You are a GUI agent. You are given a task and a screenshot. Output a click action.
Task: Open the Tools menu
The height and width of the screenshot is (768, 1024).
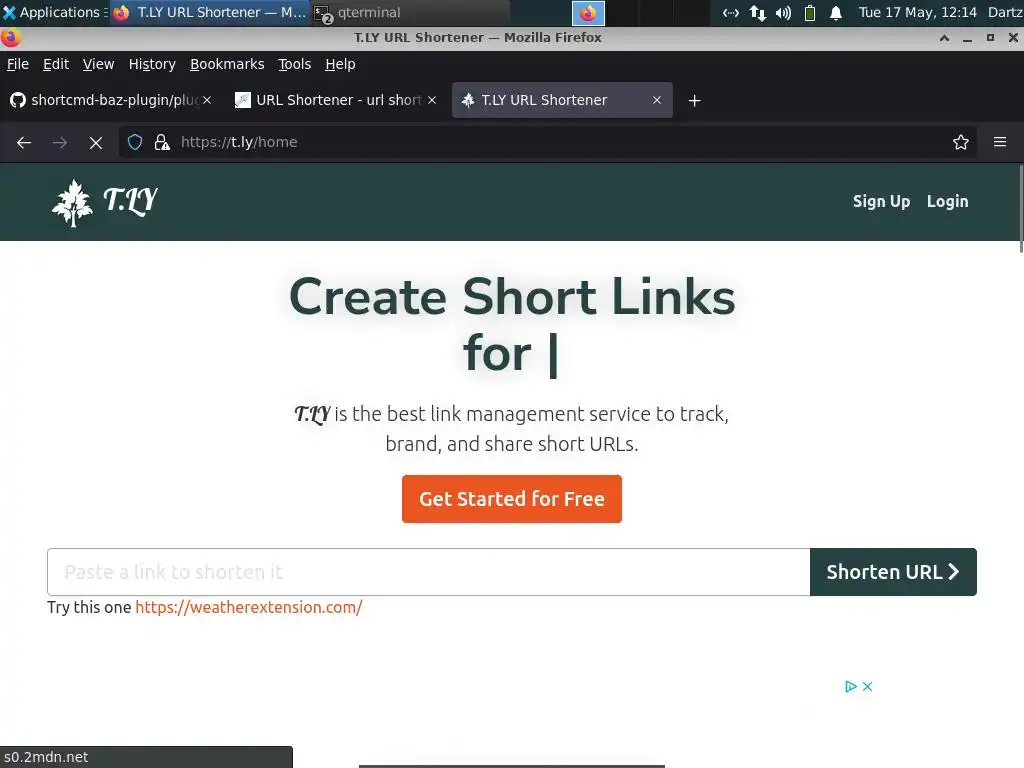tap(294, 64)
